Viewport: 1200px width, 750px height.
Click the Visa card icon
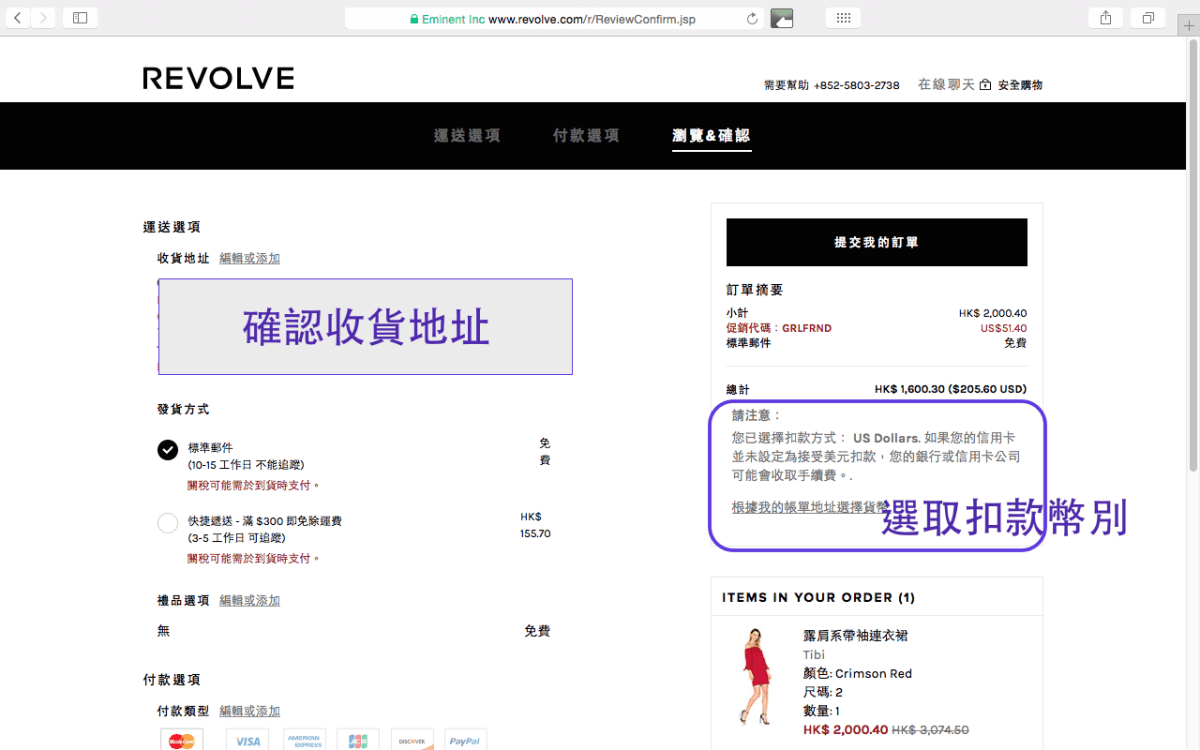(x=247, y=741)
